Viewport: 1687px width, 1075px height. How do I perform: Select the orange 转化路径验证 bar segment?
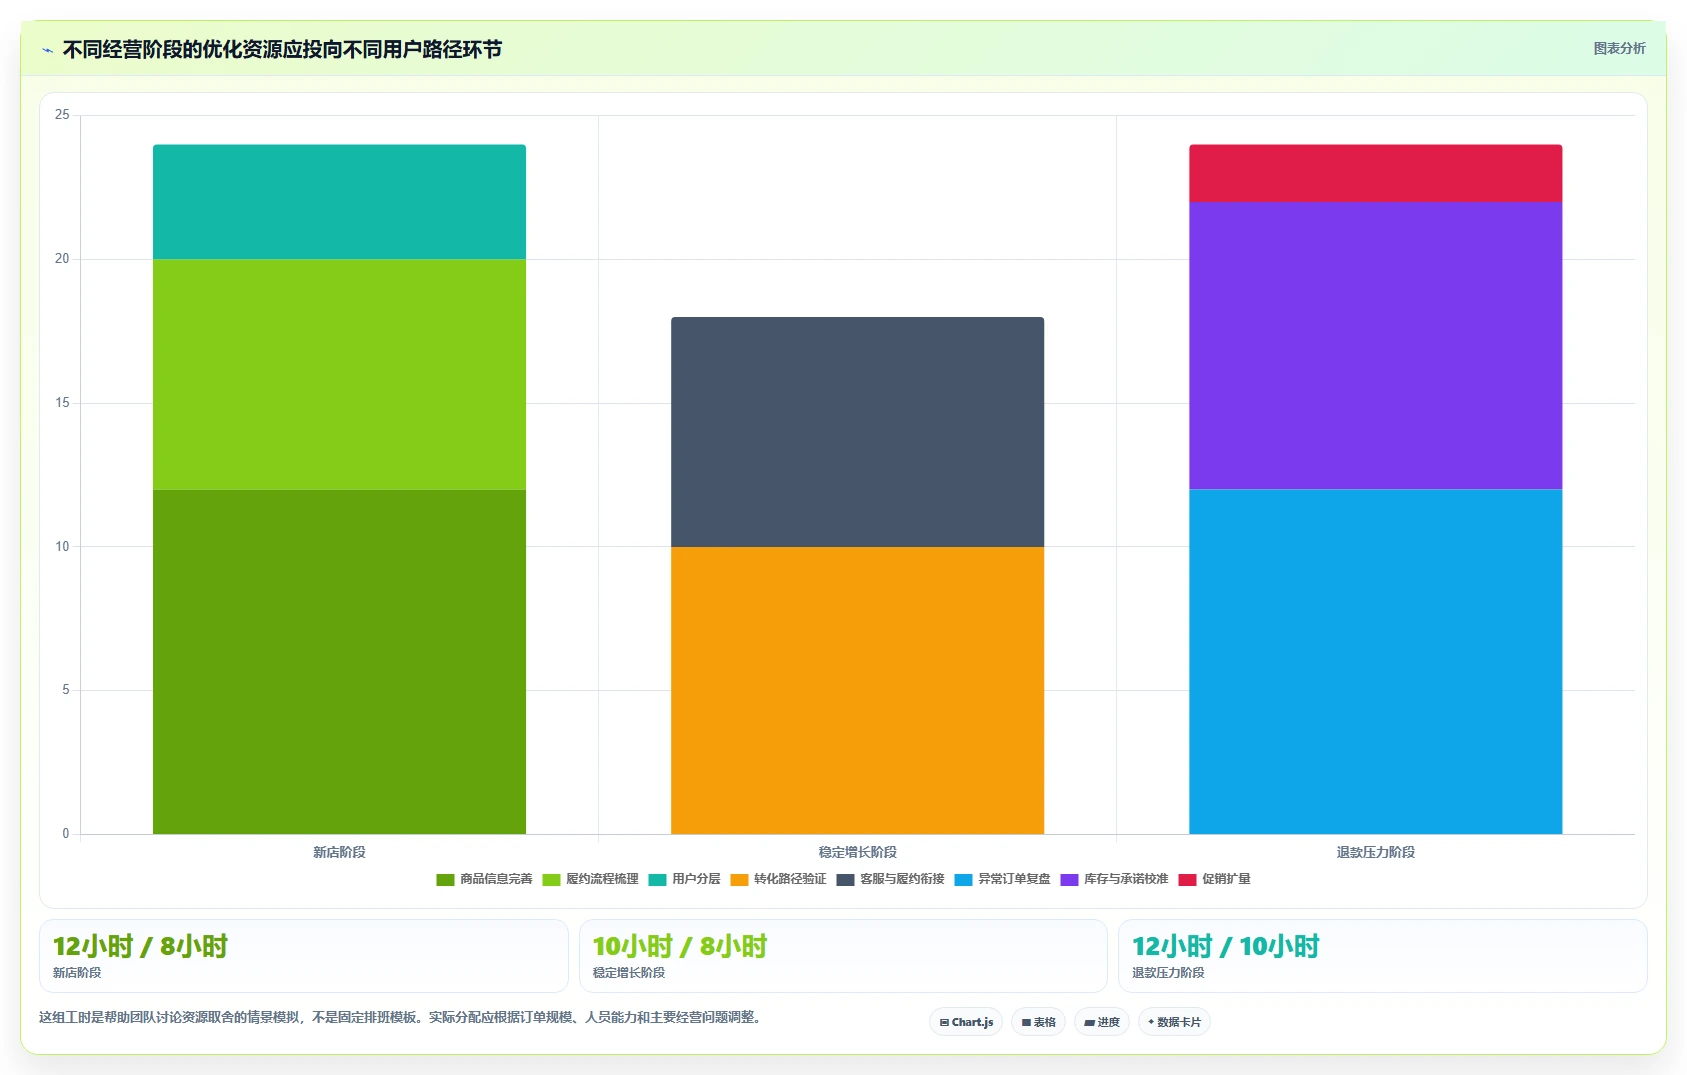point(857,690)
